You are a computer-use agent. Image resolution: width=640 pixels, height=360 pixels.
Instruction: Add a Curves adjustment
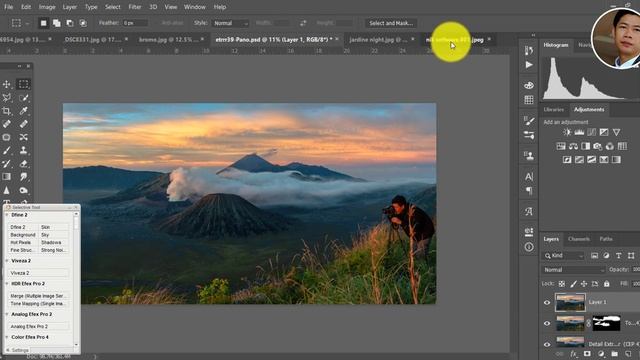(591, 132)
